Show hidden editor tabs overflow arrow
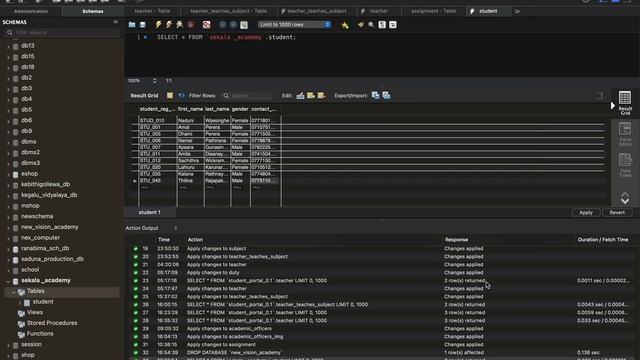Screen dimensions: 640x360 point(517,11)
